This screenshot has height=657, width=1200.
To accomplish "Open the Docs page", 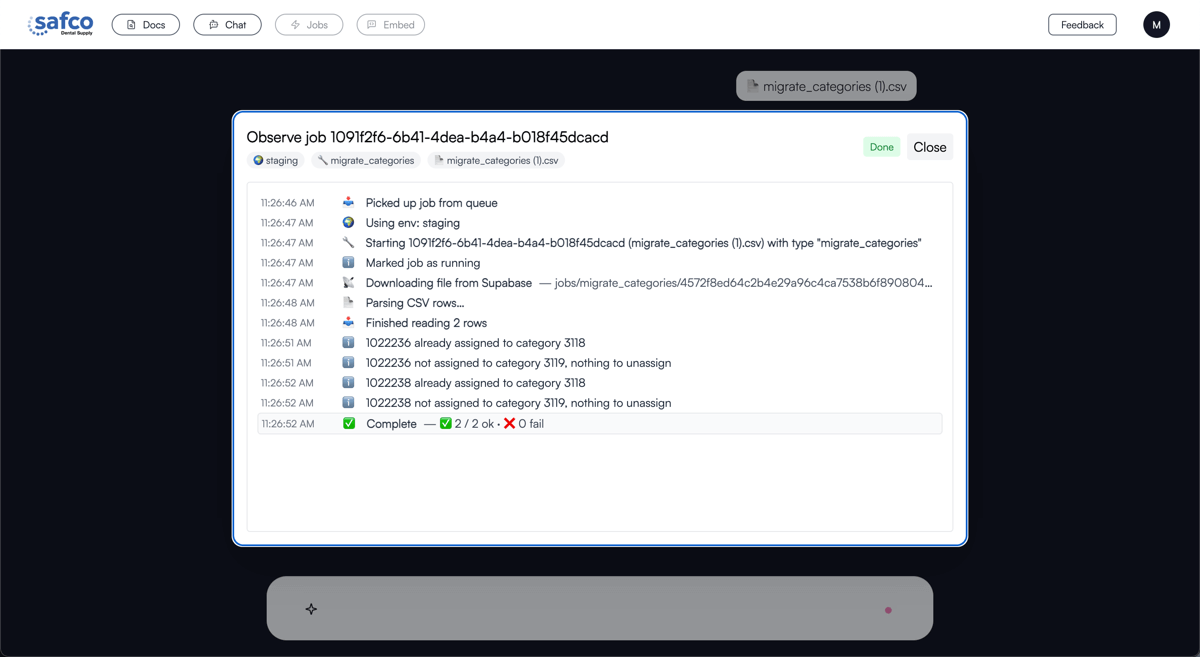I will click(145, 24).
